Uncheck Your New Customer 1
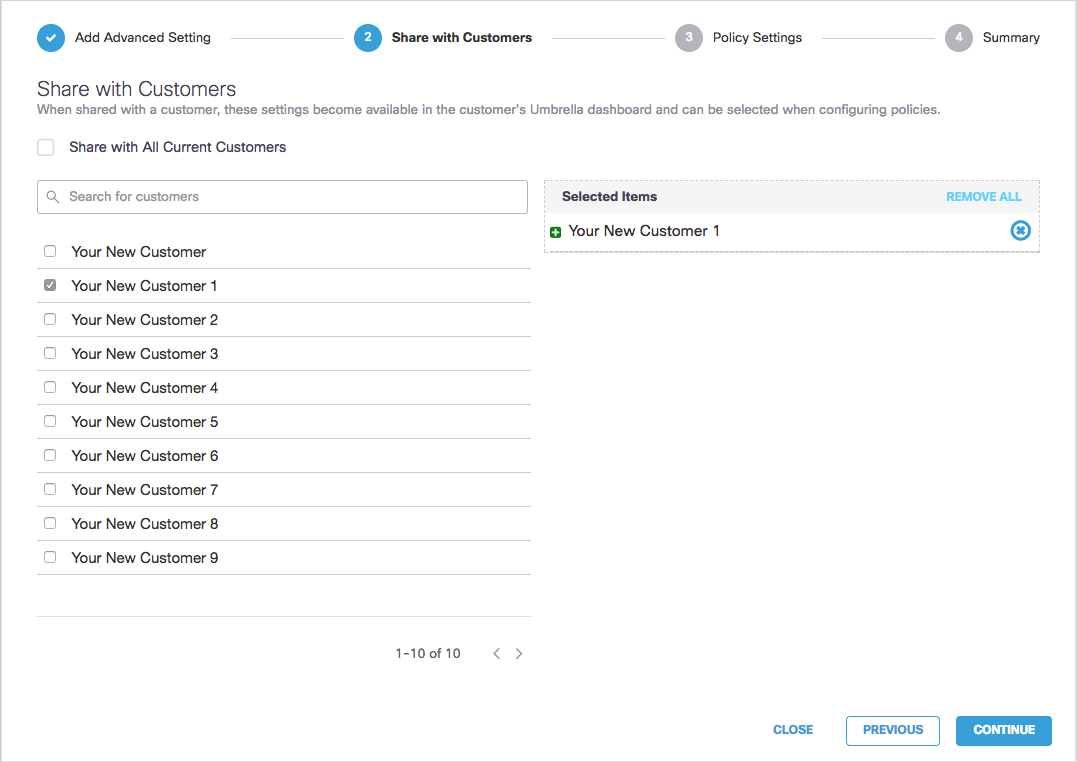Viewport: 1077px width, 762px height. point(50,285)
